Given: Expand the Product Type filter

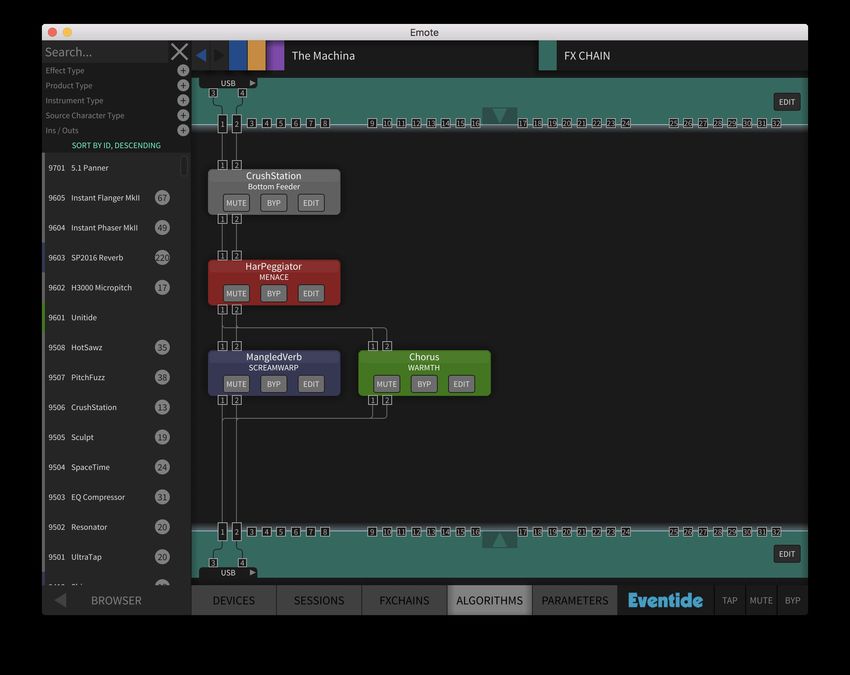Looking at the screenshot, I should pos(183,85).
